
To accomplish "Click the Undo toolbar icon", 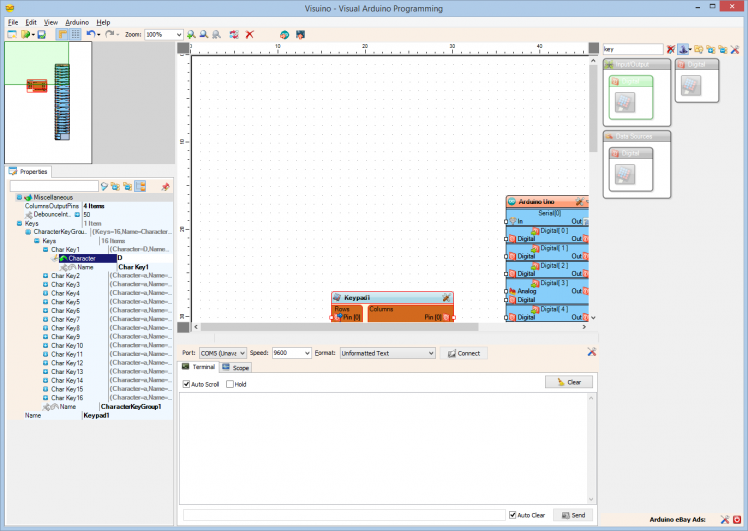I will (90, 34).
